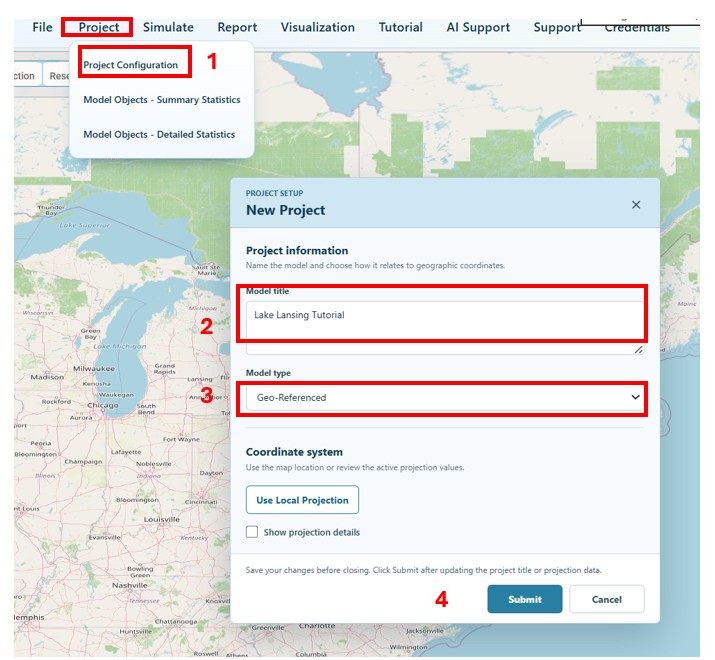715x660 pixels.
Task: Click the Nashville label on map
Action: (130, 585)
